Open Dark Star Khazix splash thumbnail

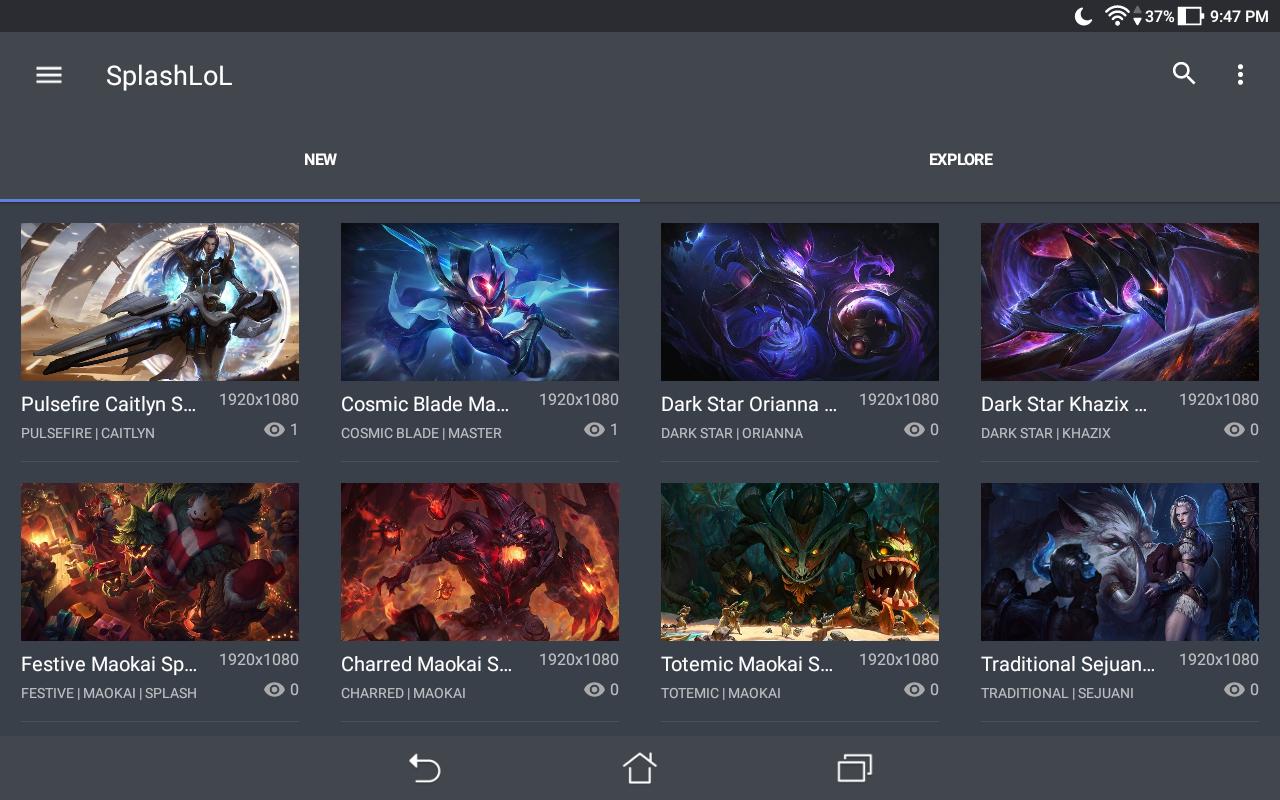click(x=1120, y=302)
